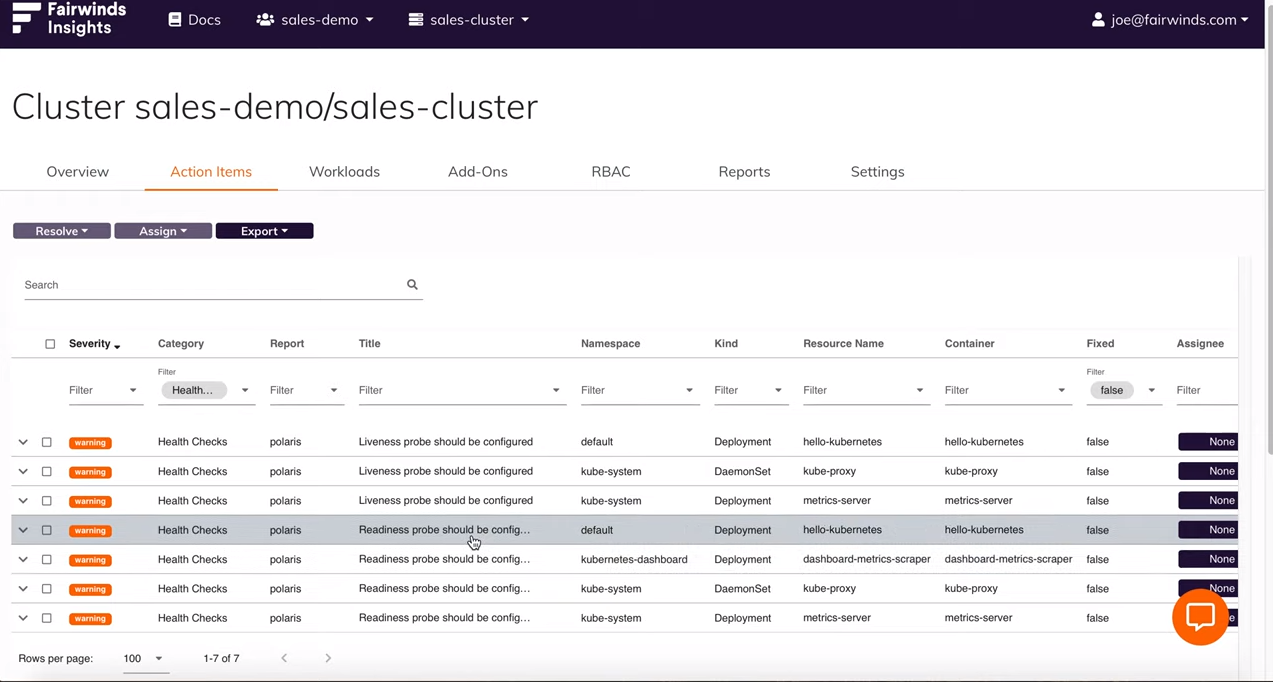The width and height of the screenshot is (1273, 682).
Task: Change rows per page dropdown
Action: (x=144, y=659)
